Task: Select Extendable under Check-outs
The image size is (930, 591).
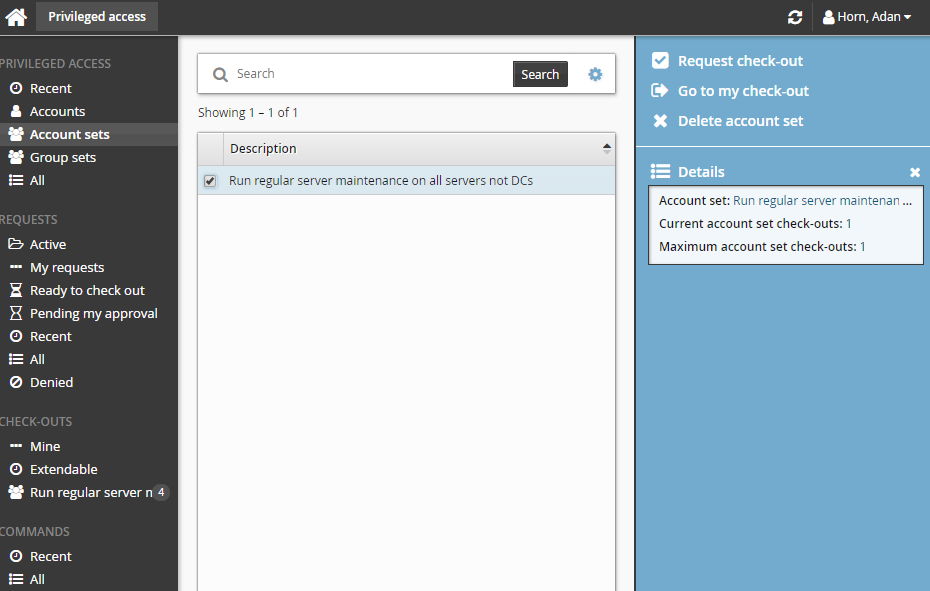Action: tap(63, 469)
